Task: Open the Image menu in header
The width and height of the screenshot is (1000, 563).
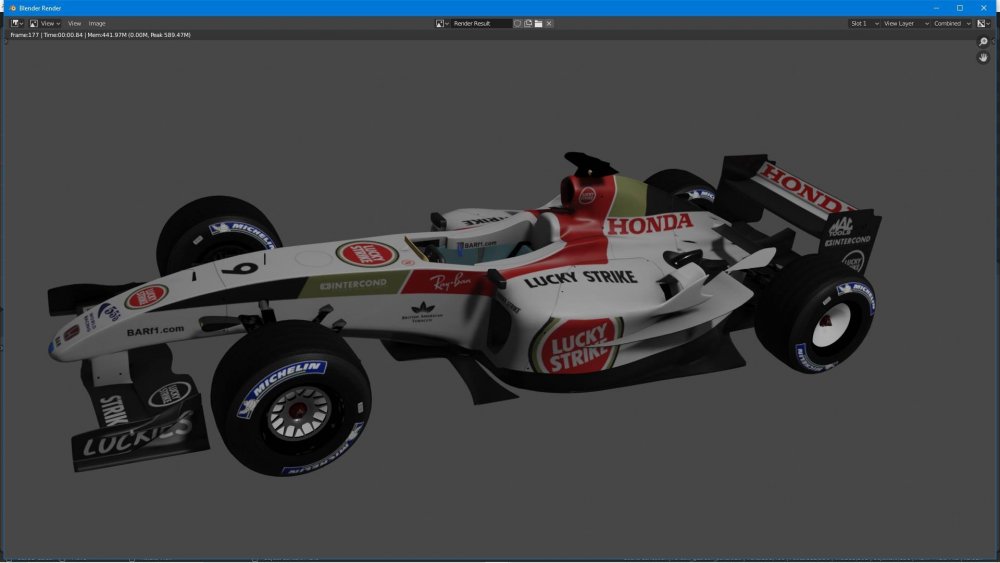Action: (97, 24)
